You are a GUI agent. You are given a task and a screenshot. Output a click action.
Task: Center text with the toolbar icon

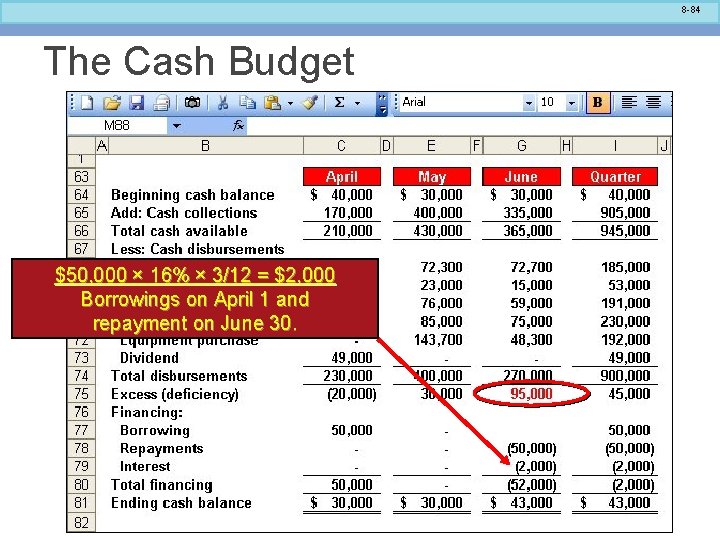coord(653,102)
